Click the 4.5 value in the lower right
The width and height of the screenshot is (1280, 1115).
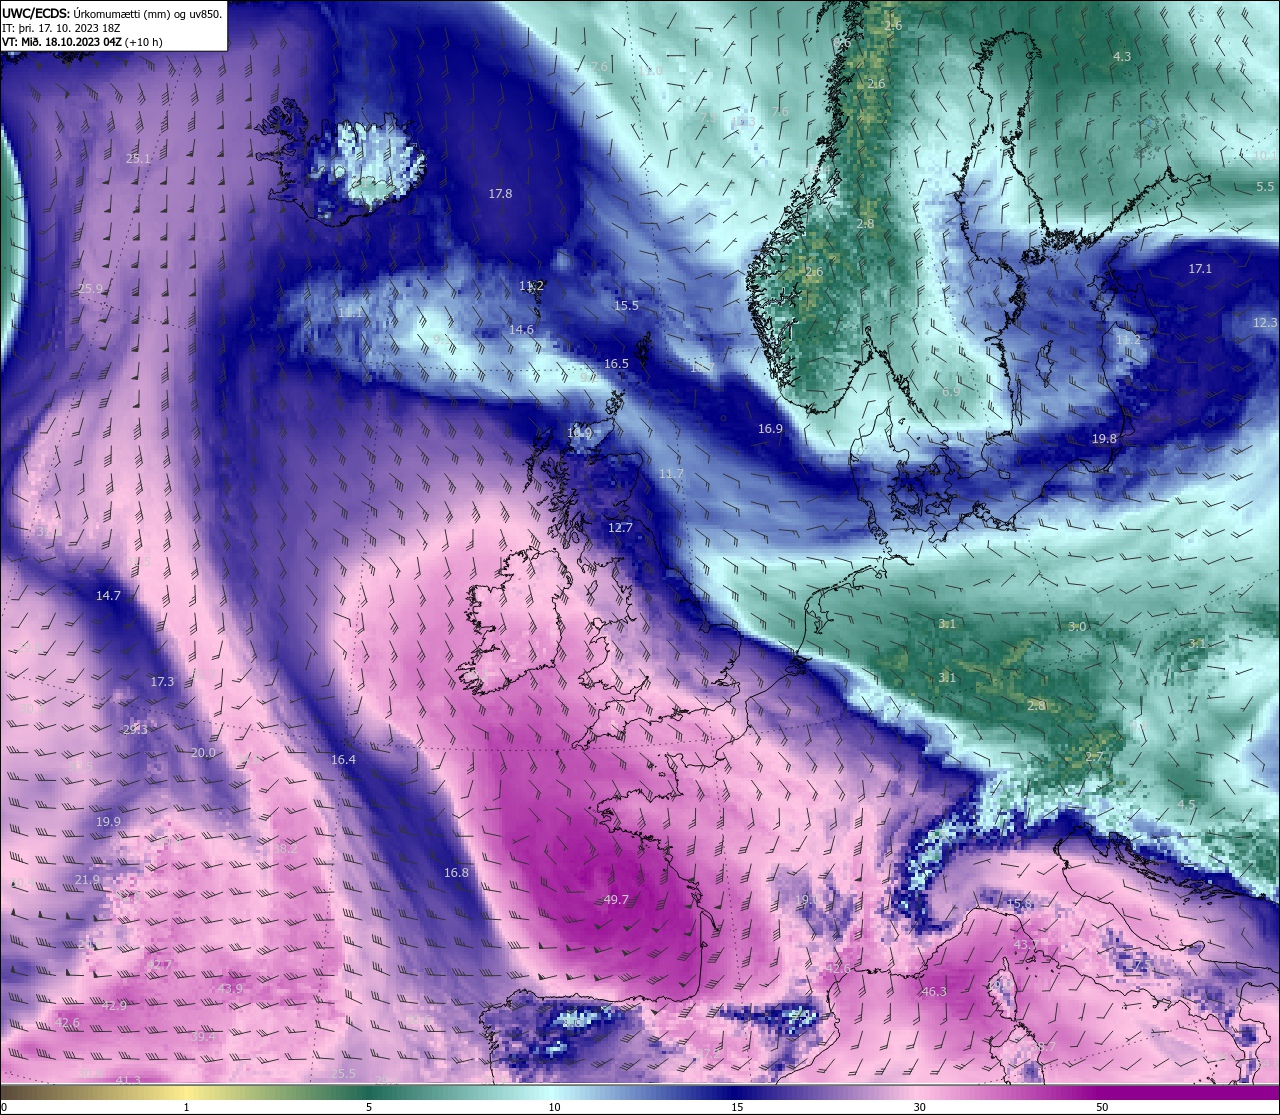point(1186,805)
